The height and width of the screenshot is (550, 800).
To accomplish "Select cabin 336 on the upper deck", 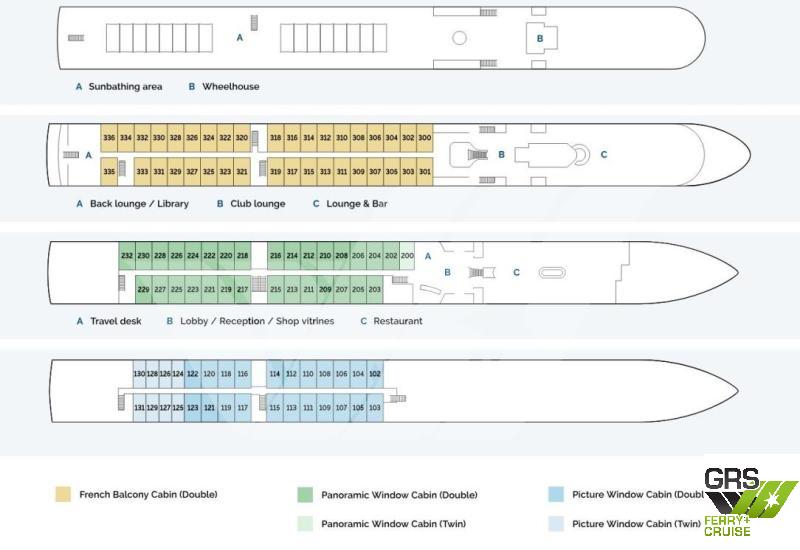I will click(109, 138).
